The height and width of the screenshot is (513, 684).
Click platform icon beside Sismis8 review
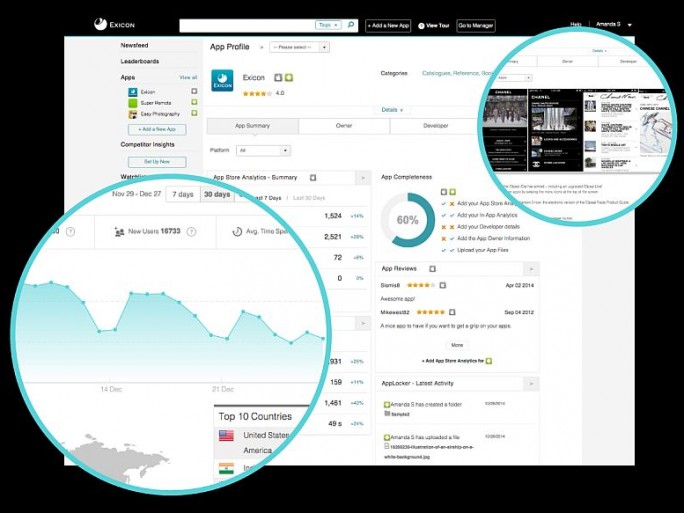point(442,285)
